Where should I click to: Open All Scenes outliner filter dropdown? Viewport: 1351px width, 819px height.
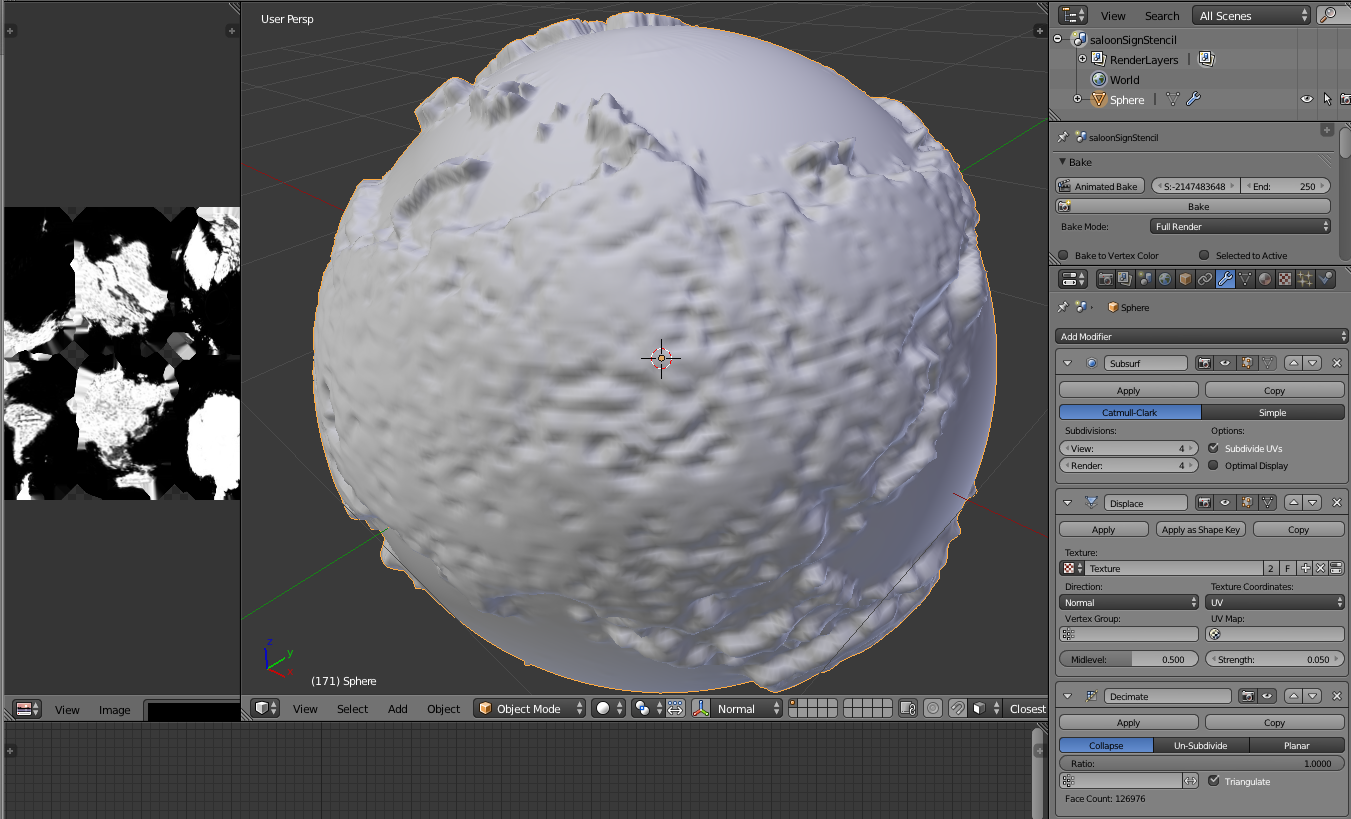coord(1251,15)
